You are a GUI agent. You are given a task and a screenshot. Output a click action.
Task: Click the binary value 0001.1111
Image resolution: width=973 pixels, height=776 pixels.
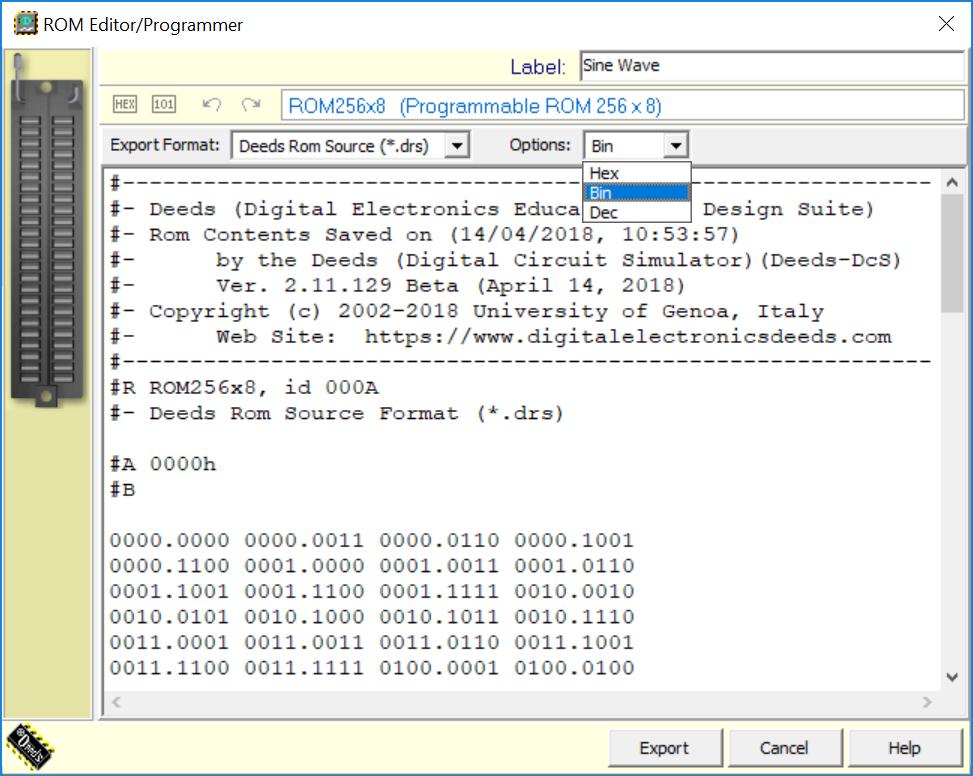click(439, 591)
